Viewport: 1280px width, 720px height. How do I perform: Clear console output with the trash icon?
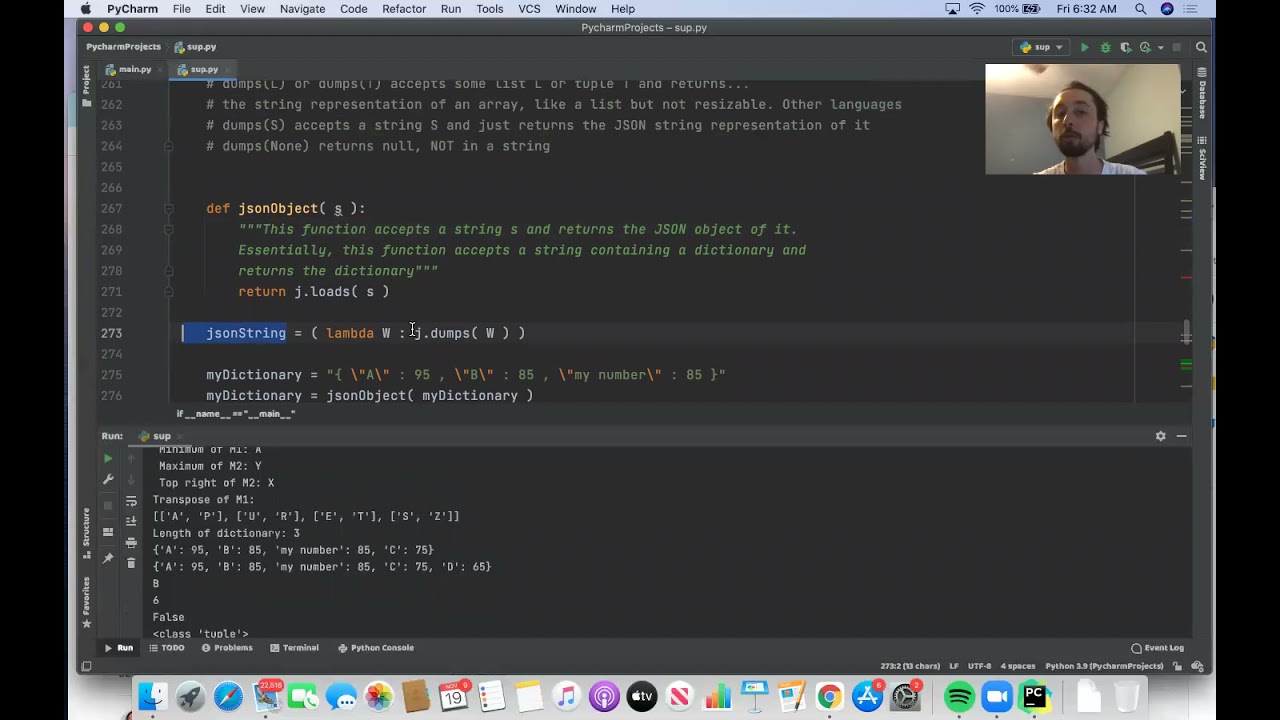pyautogui.click(x=131, y=563)
